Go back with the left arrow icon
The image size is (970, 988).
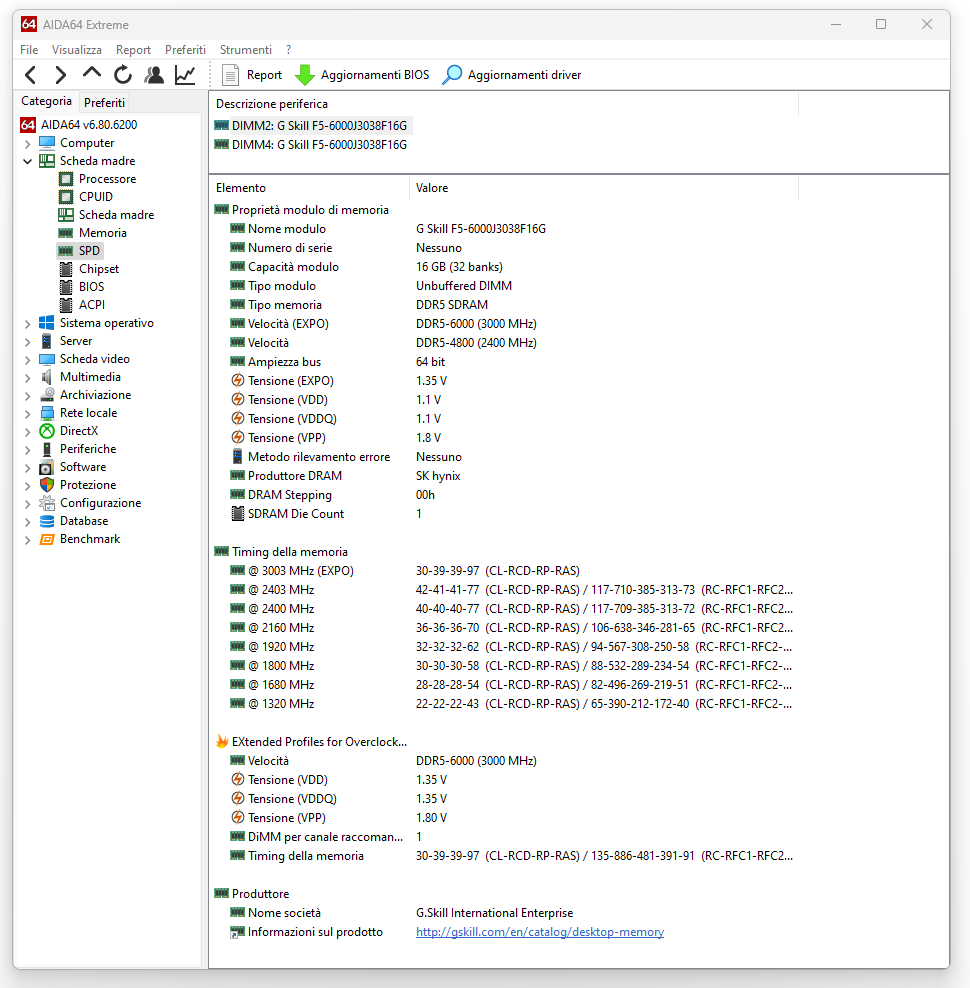(x=30, y=75)
